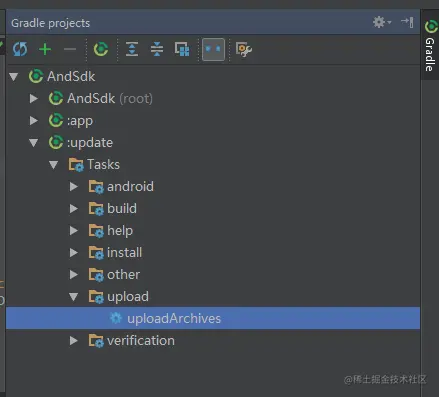
Task: Open gear options menu in header
Action: point(382,22)
